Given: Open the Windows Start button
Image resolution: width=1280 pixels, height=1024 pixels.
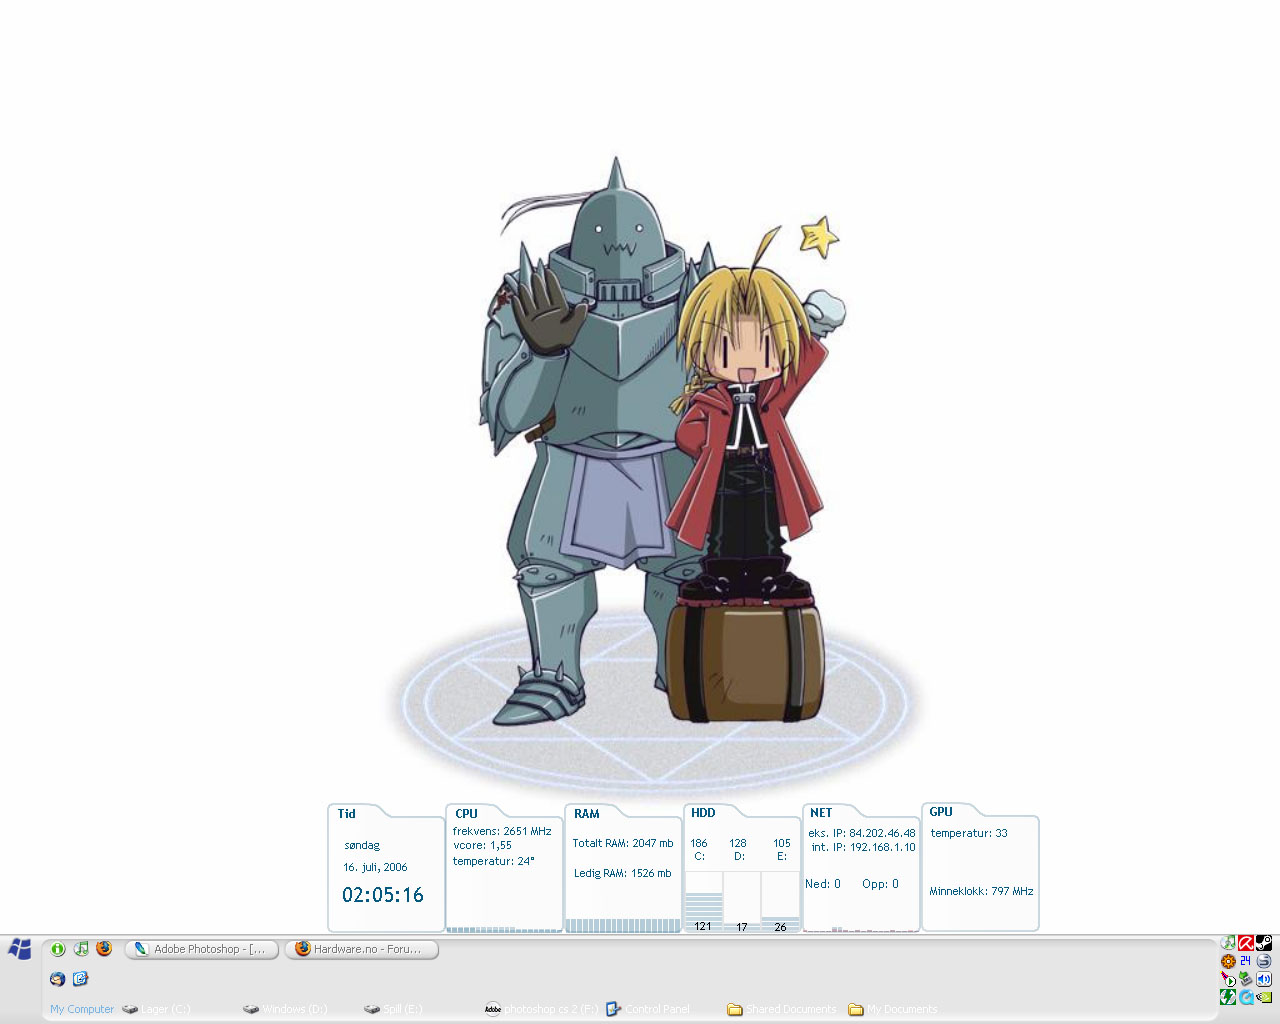Looking at the screenshot, I should coord(19,949).
